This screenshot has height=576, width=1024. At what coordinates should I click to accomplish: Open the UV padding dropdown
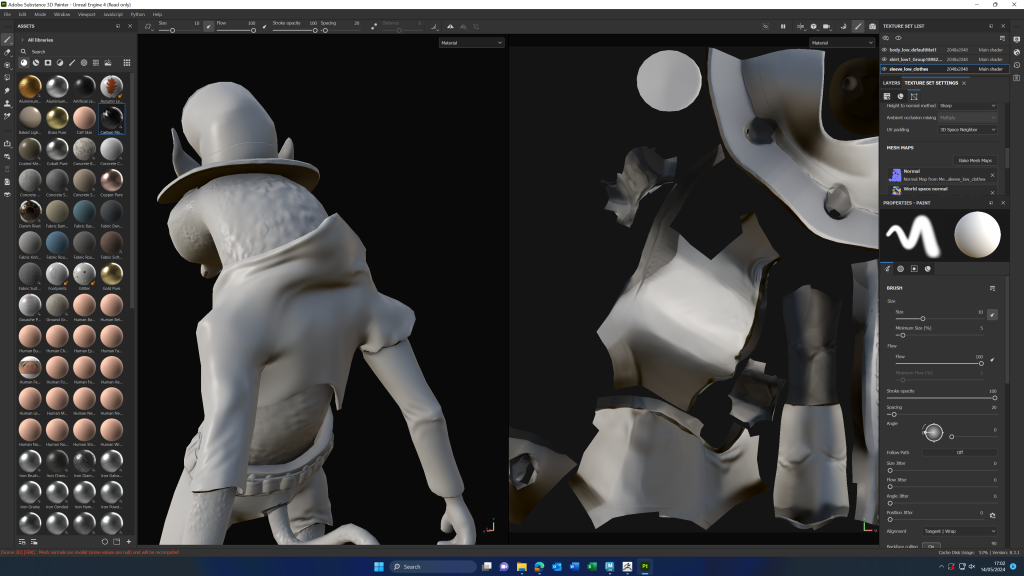(966, 130)
